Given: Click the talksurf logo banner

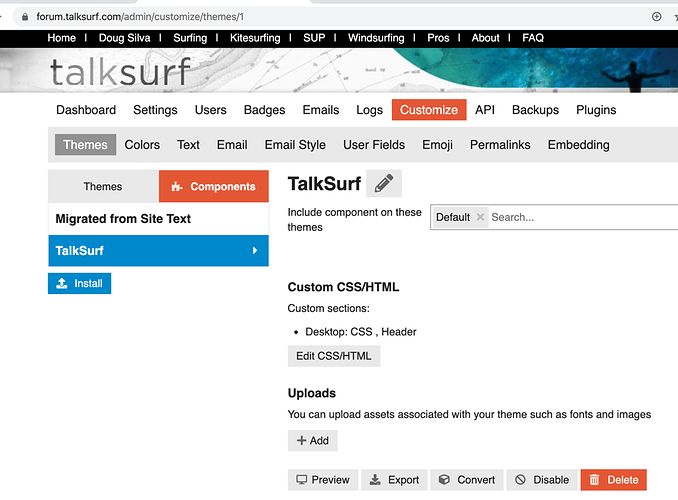Looking at the screenshot, I should coord(120,72).
